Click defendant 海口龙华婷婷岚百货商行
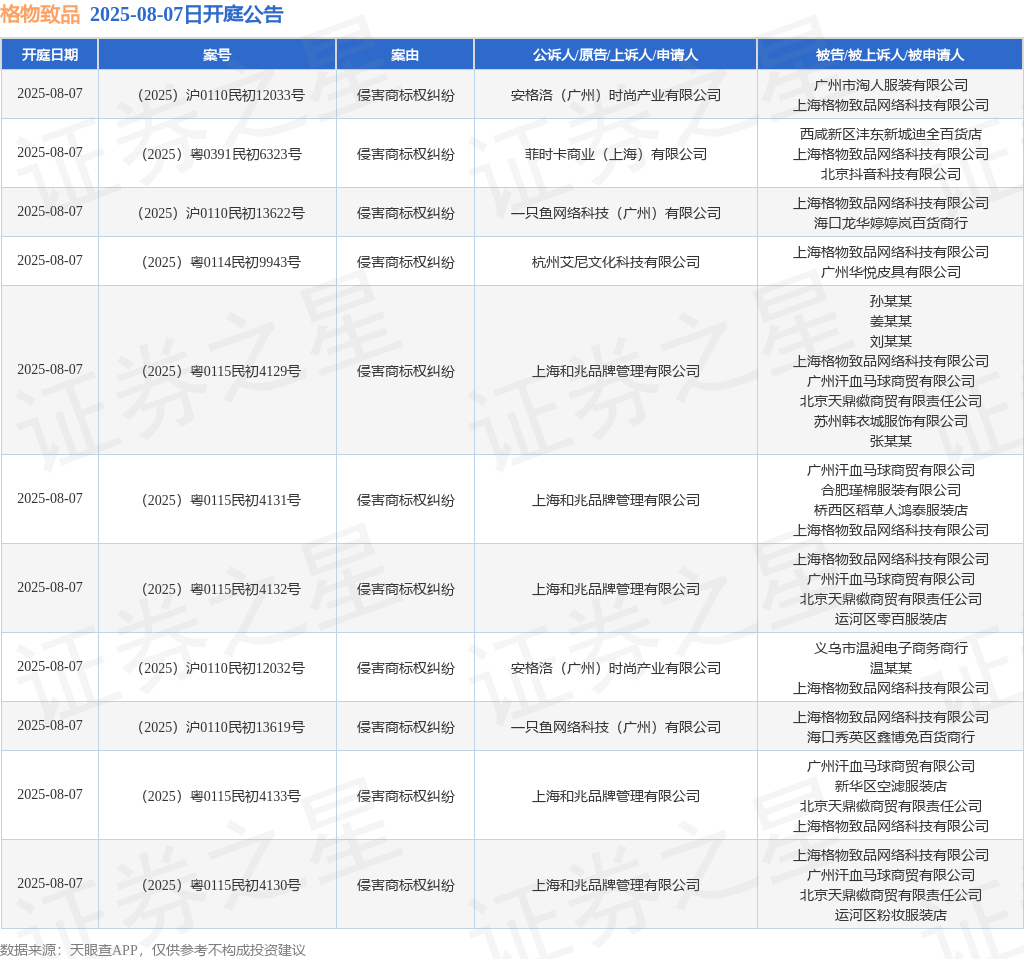The height and width of the screenshot is (959, 1024). click(891, 223)
